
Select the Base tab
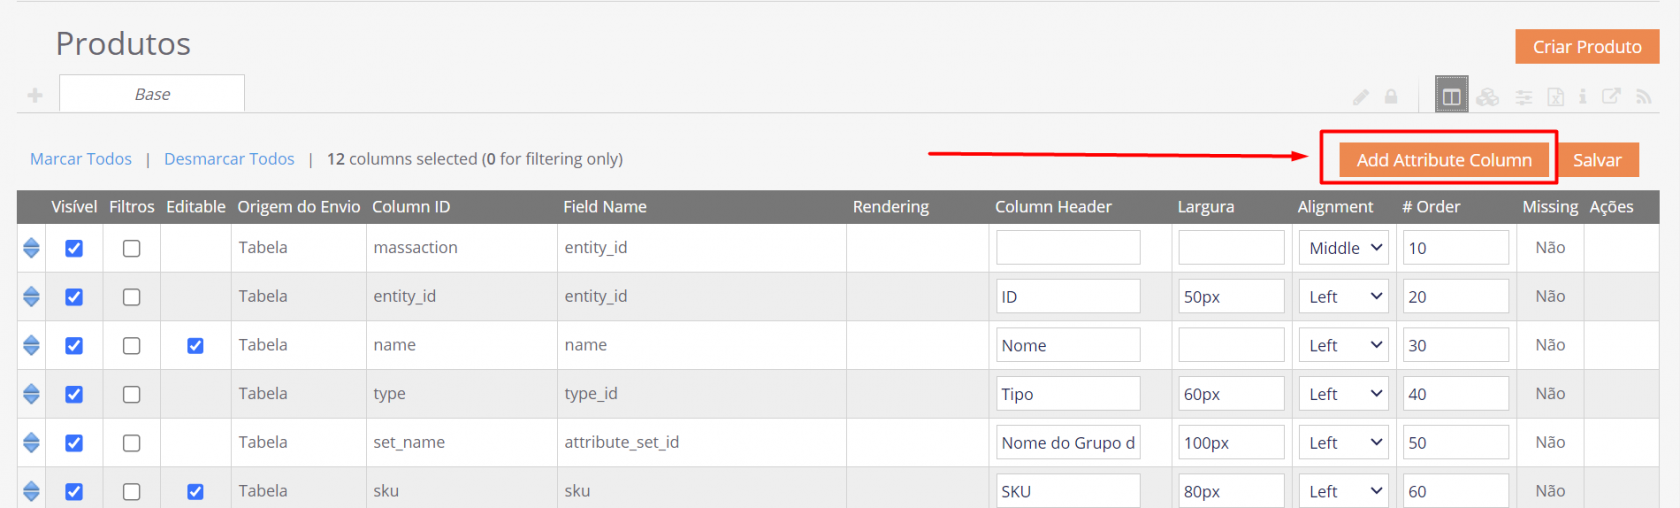click(152, 94)
